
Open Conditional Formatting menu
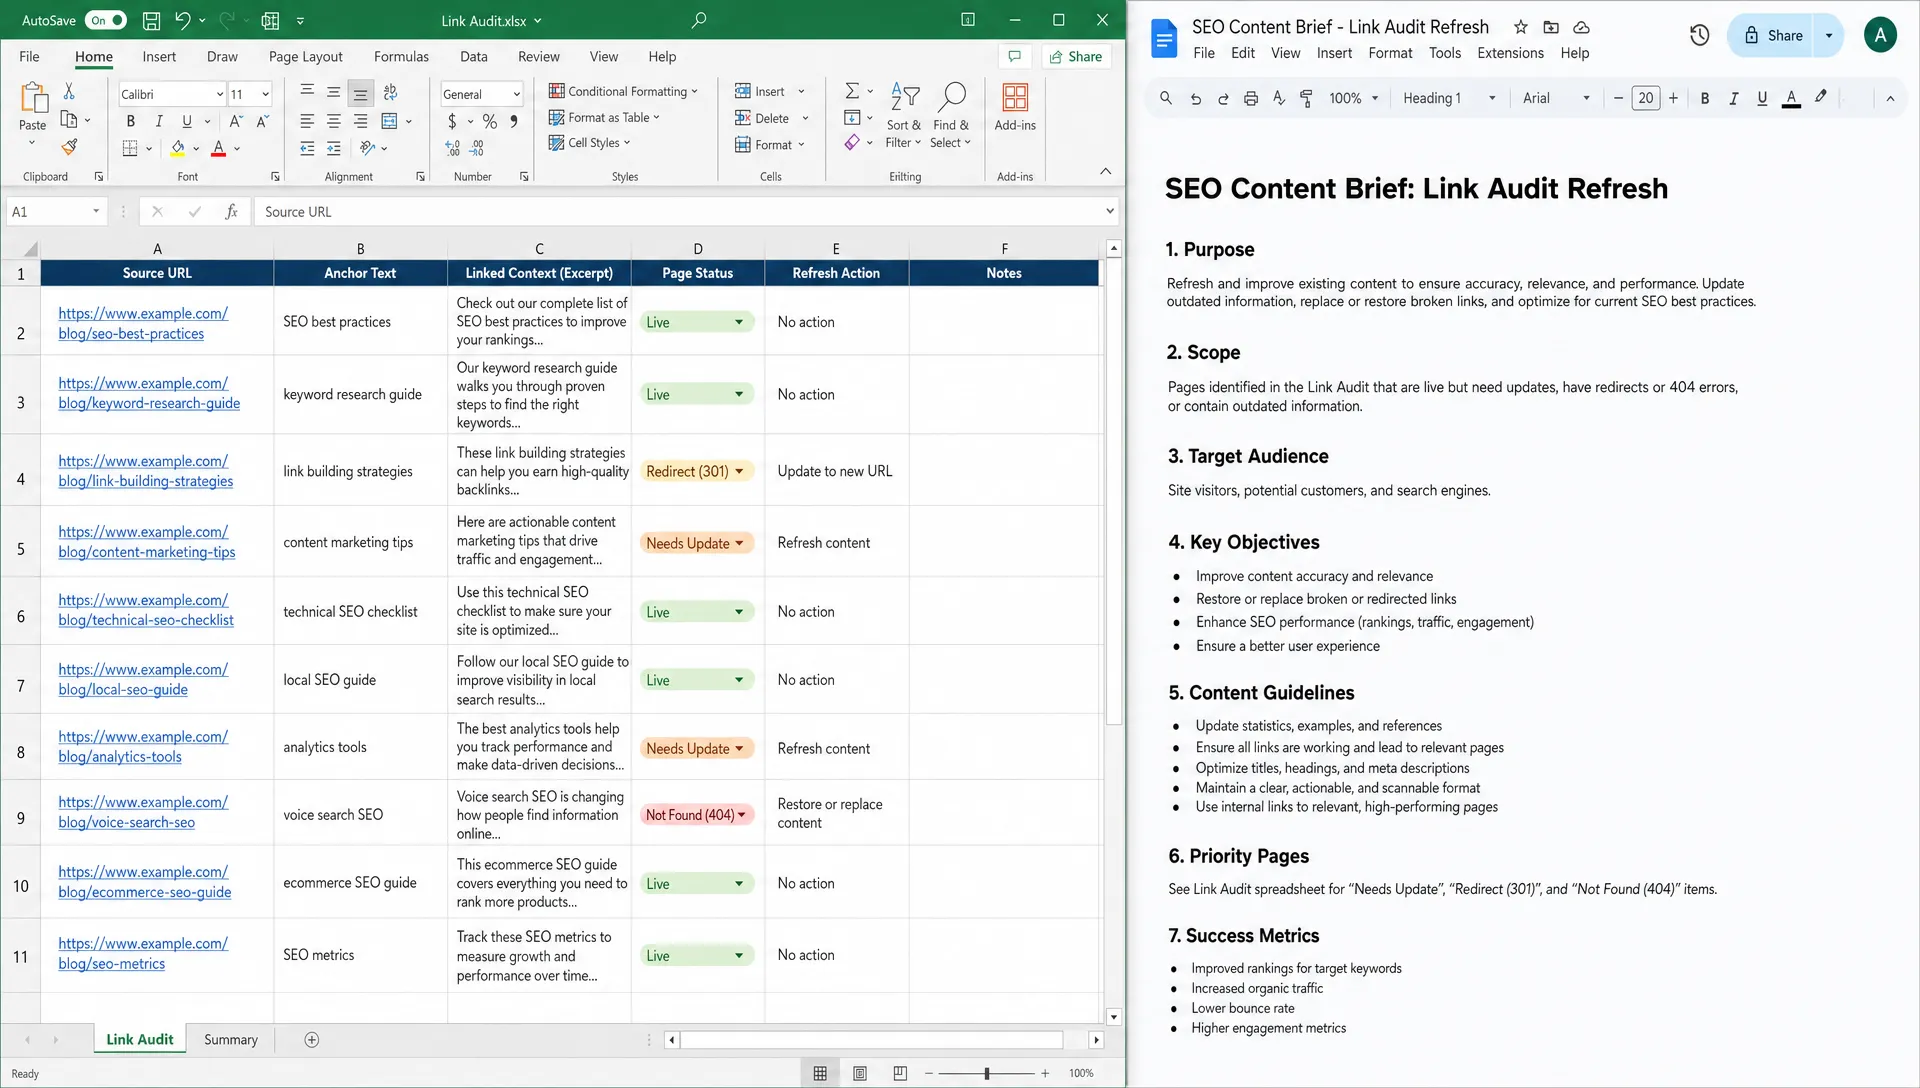[623, 91]
